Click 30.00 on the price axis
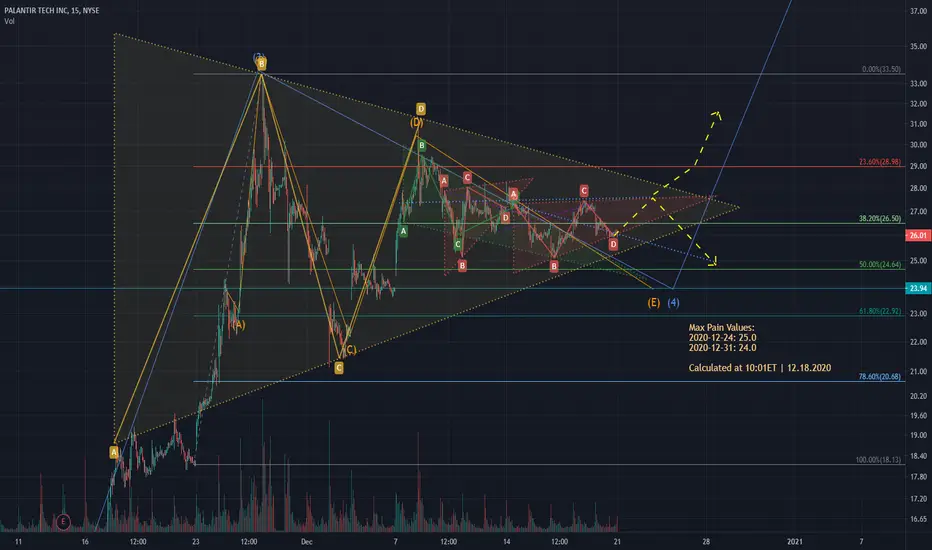 [x=918, y=145]
